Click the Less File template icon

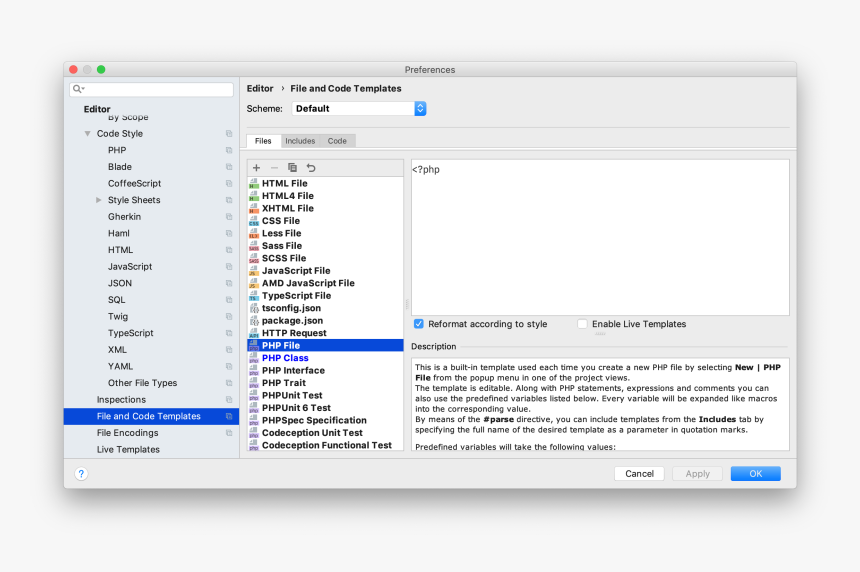click(254, 234)
